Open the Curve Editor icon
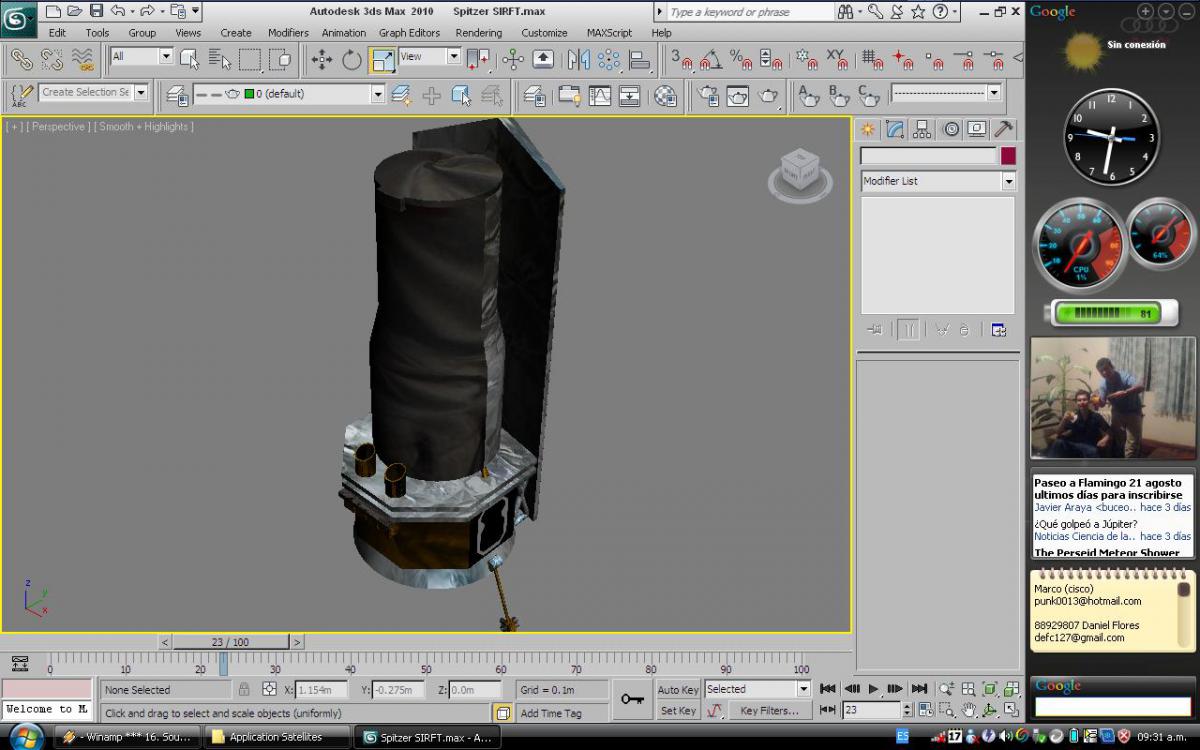Image resolution: width=1200 pixels, height=750 pixels. tap(600, 96)
